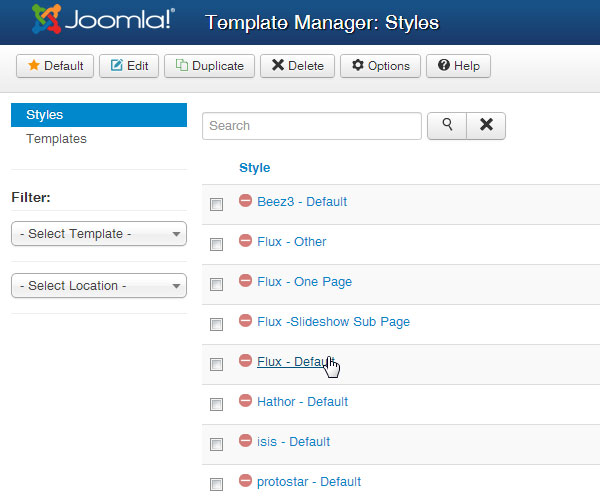Click red status icon beside Hathor - Default
The height and width of the screenshot is (502, 600).
pos(245,400)
